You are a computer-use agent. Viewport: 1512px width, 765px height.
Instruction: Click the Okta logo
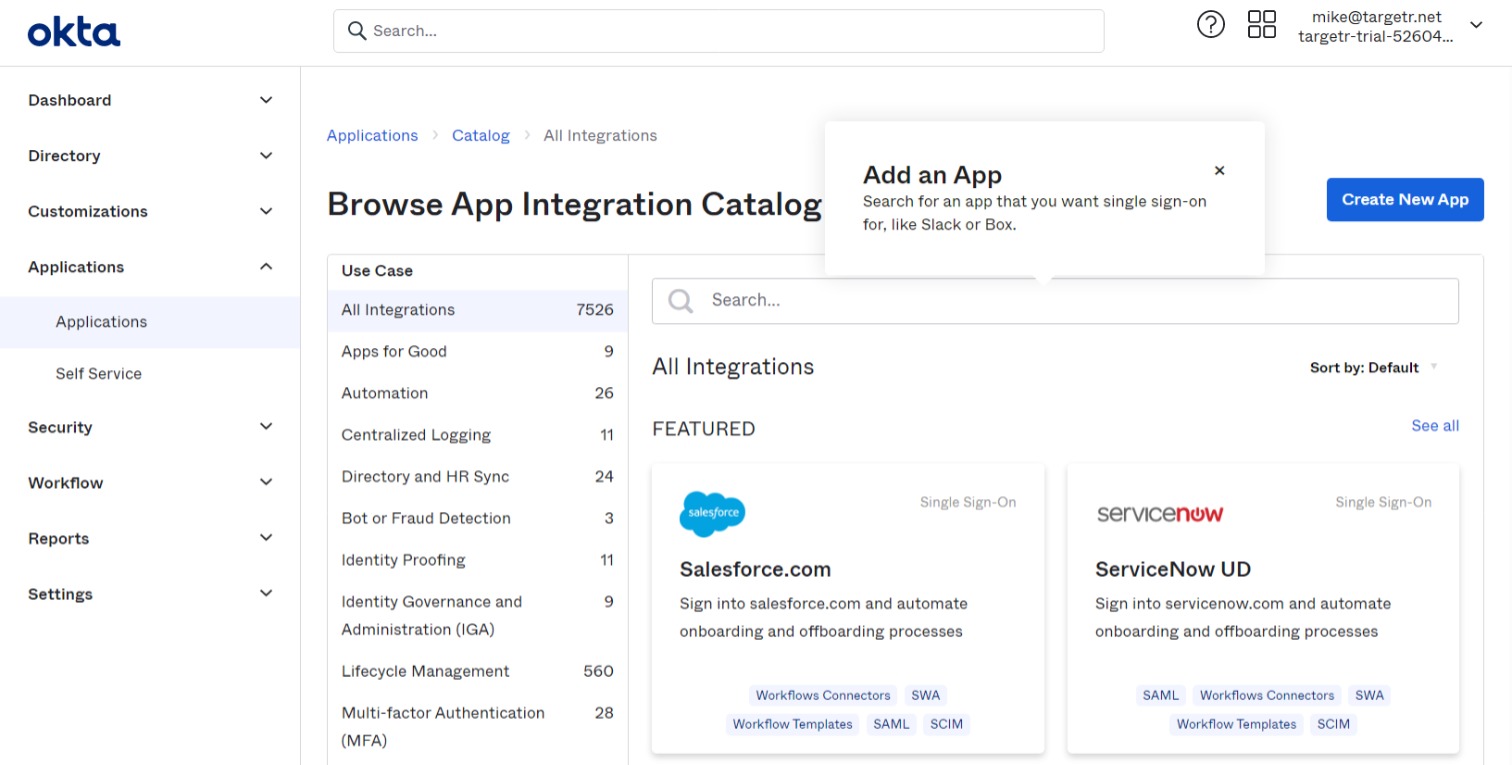pos(74,33)
